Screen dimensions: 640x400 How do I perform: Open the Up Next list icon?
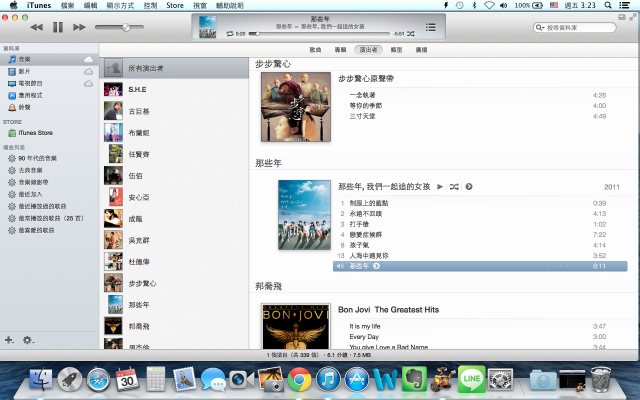tap(430, 27)
